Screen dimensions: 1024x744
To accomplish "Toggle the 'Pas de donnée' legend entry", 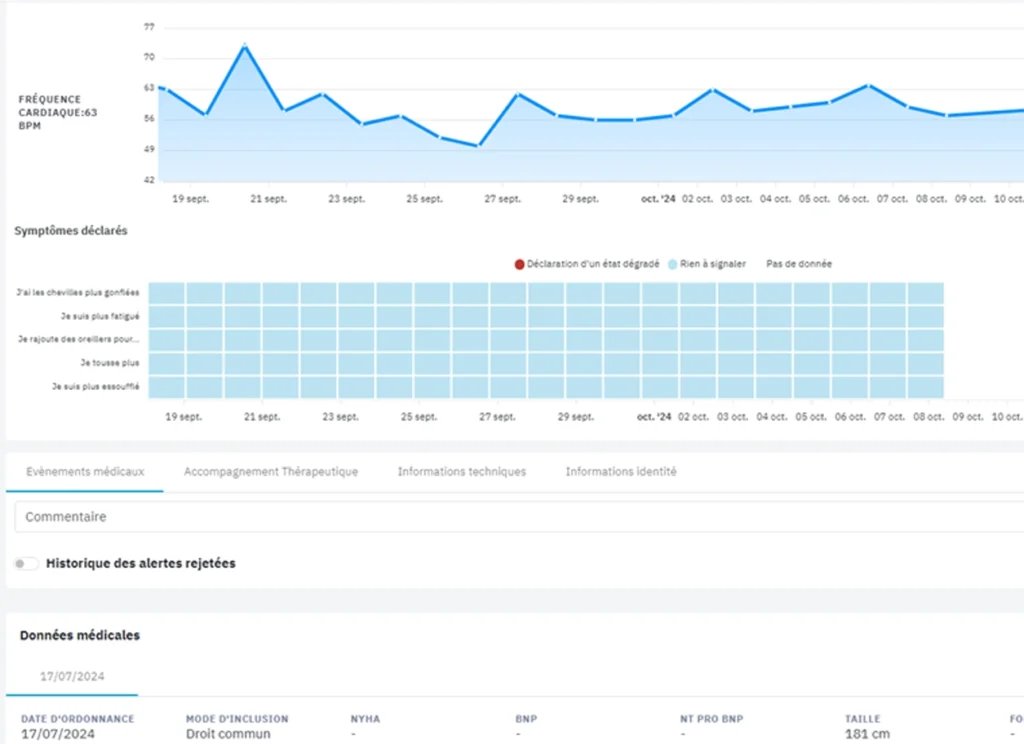I will [x=798, y=264].
